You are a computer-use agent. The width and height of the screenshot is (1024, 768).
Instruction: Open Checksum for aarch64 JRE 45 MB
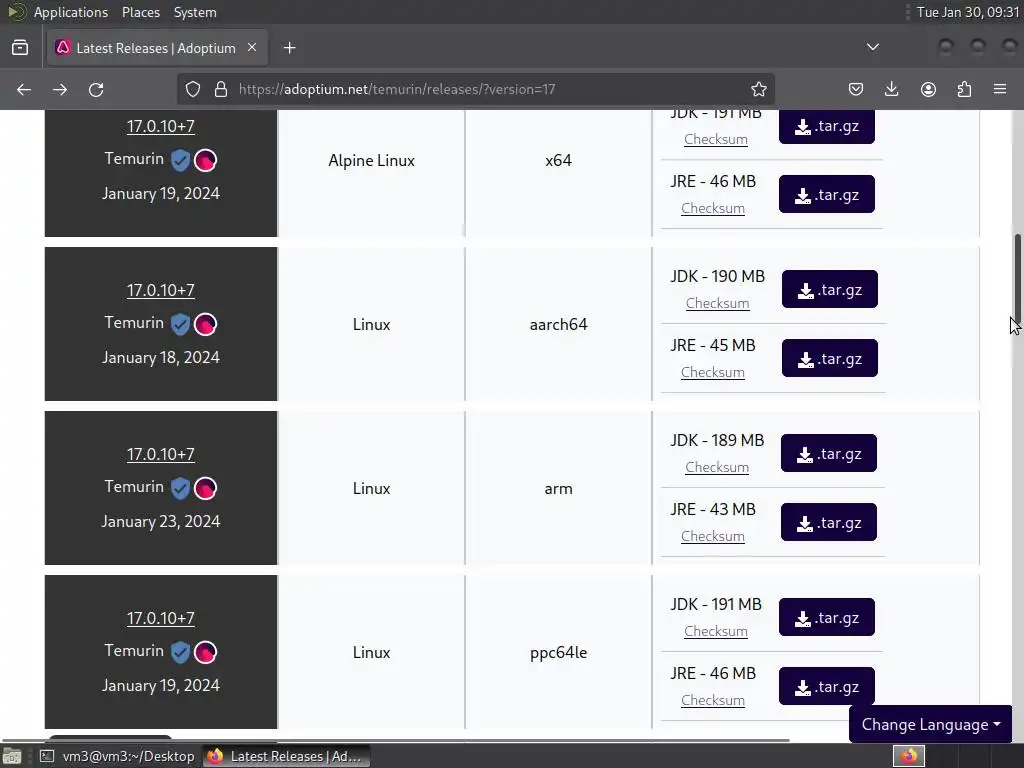click(712, 372)
